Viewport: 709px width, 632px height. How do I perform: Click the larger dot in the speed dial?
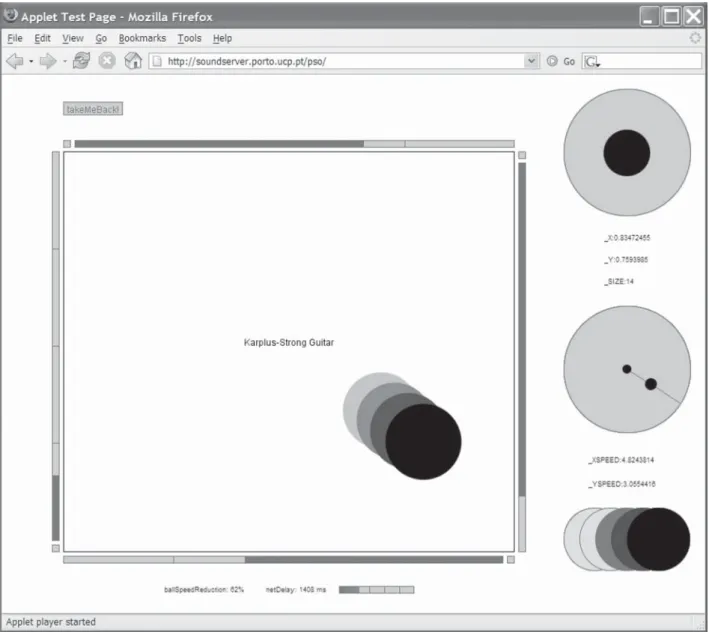[651, 384]
